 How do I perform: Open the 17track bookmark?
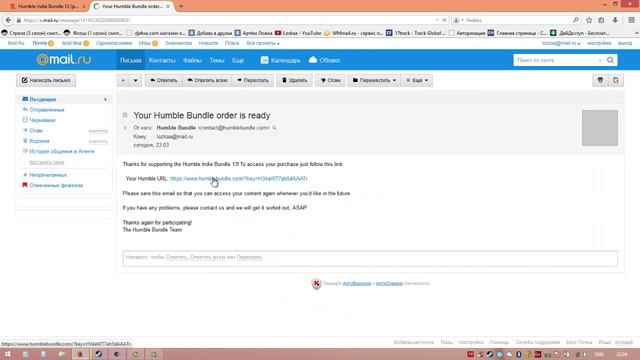[x=416, y=33]
